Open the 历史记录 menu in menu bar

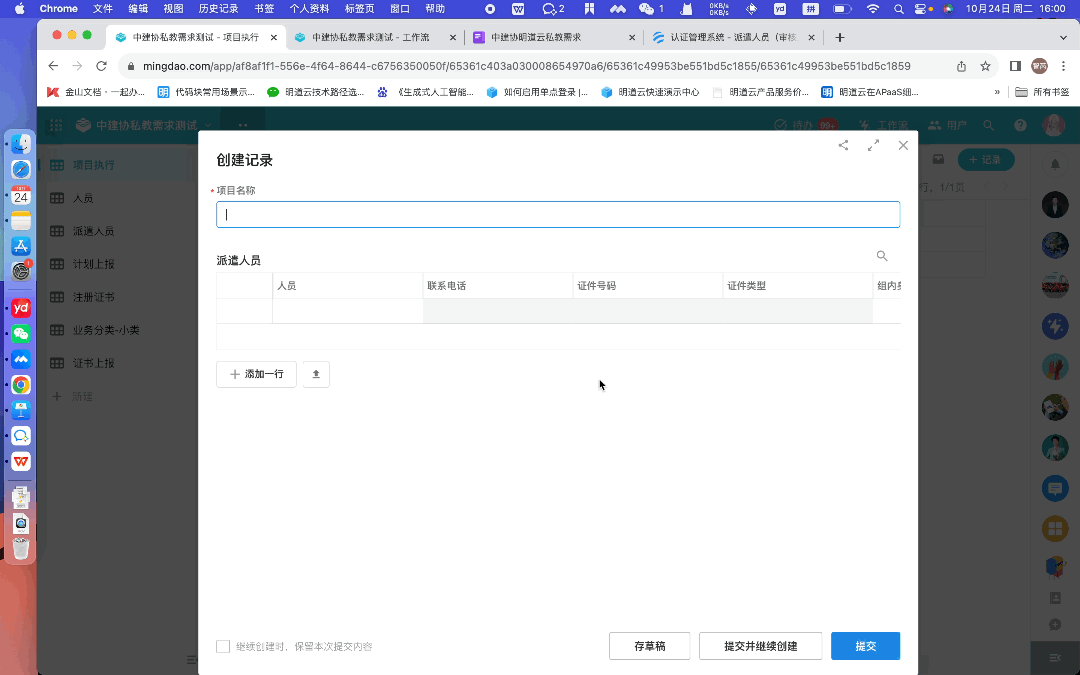coord(218,8)
